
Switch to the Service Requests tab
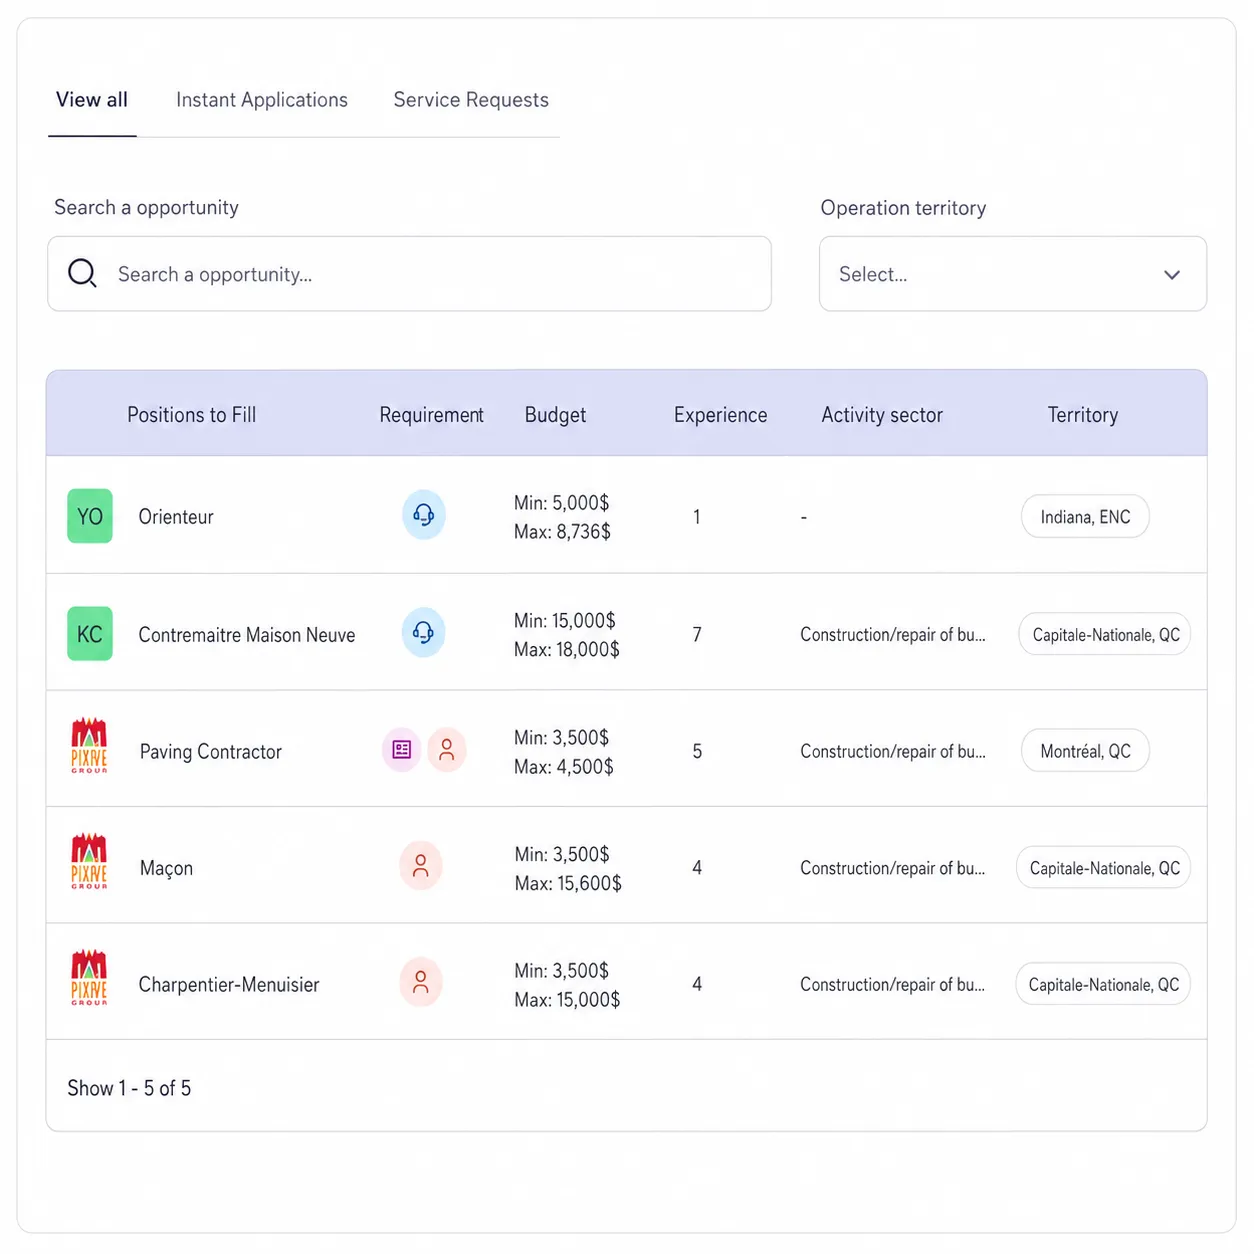(471, 100)
